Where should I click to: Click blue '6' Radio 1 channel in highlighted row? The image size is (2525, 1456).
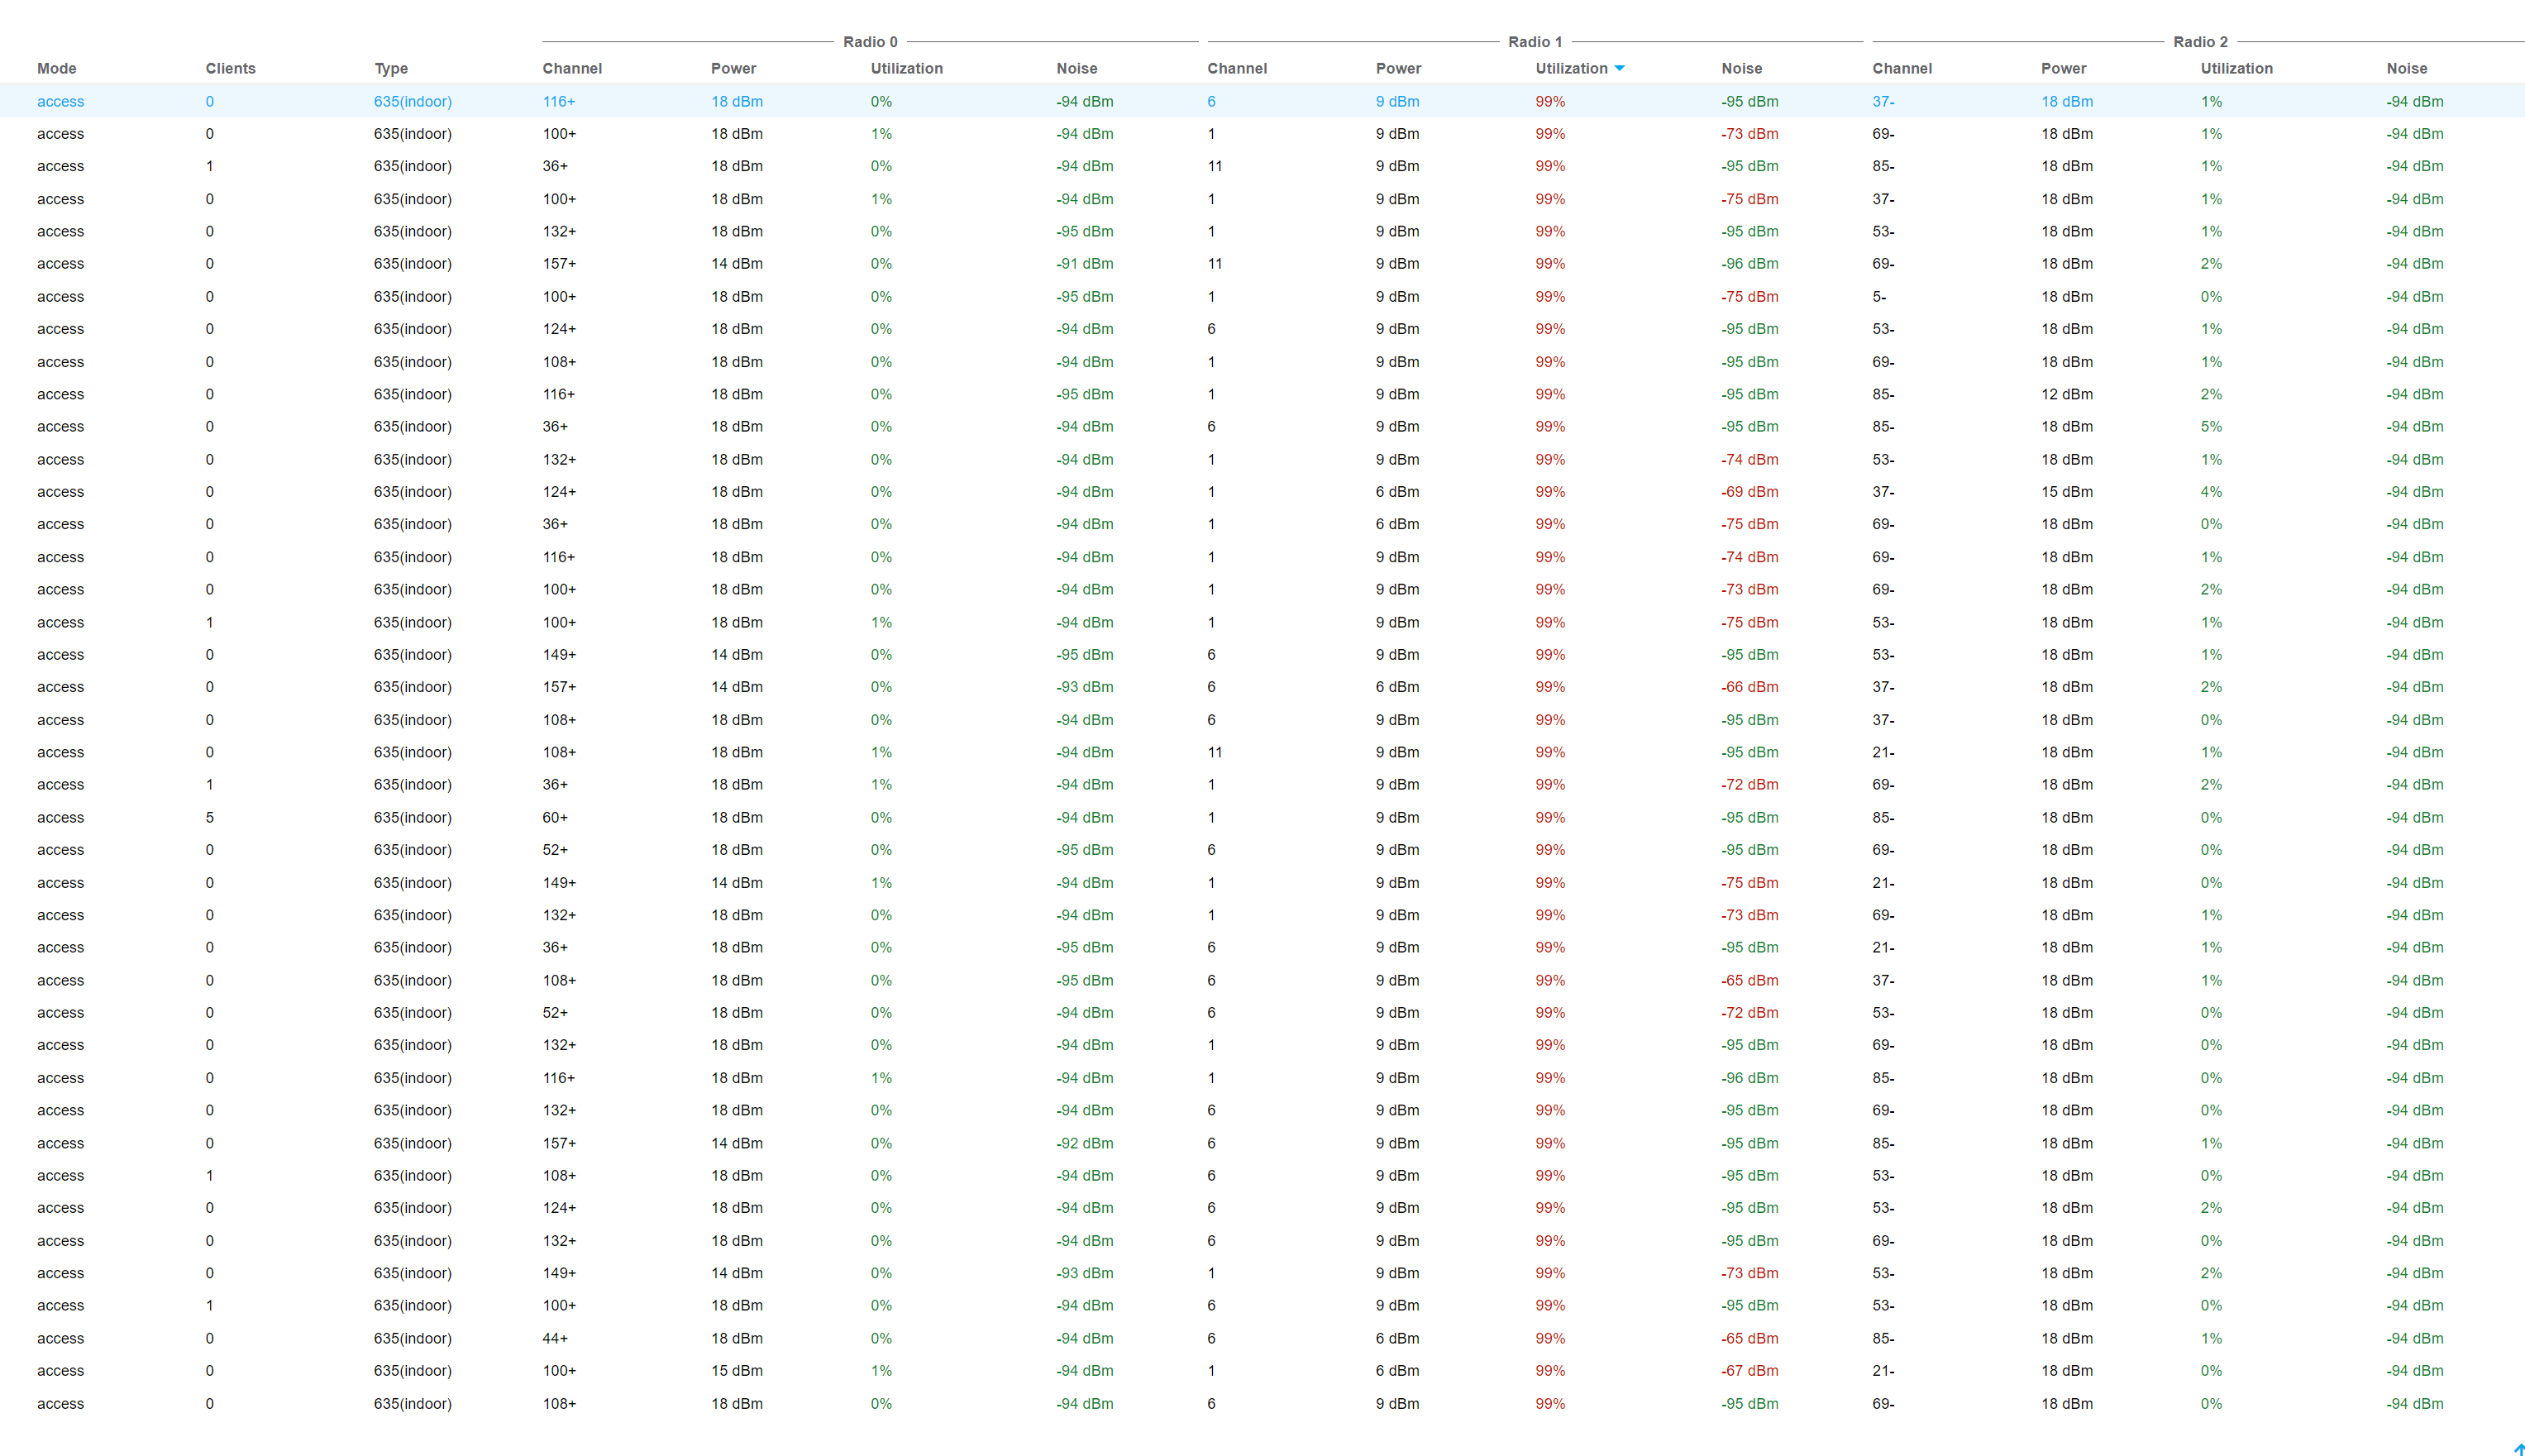1211,101
